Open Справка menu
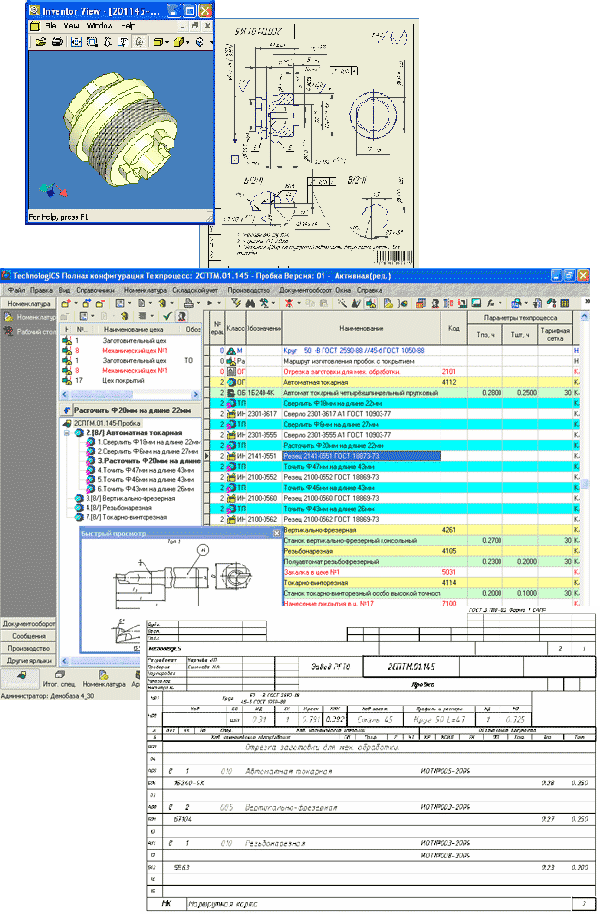Screen dimensions: 600x914 [369, 290]
